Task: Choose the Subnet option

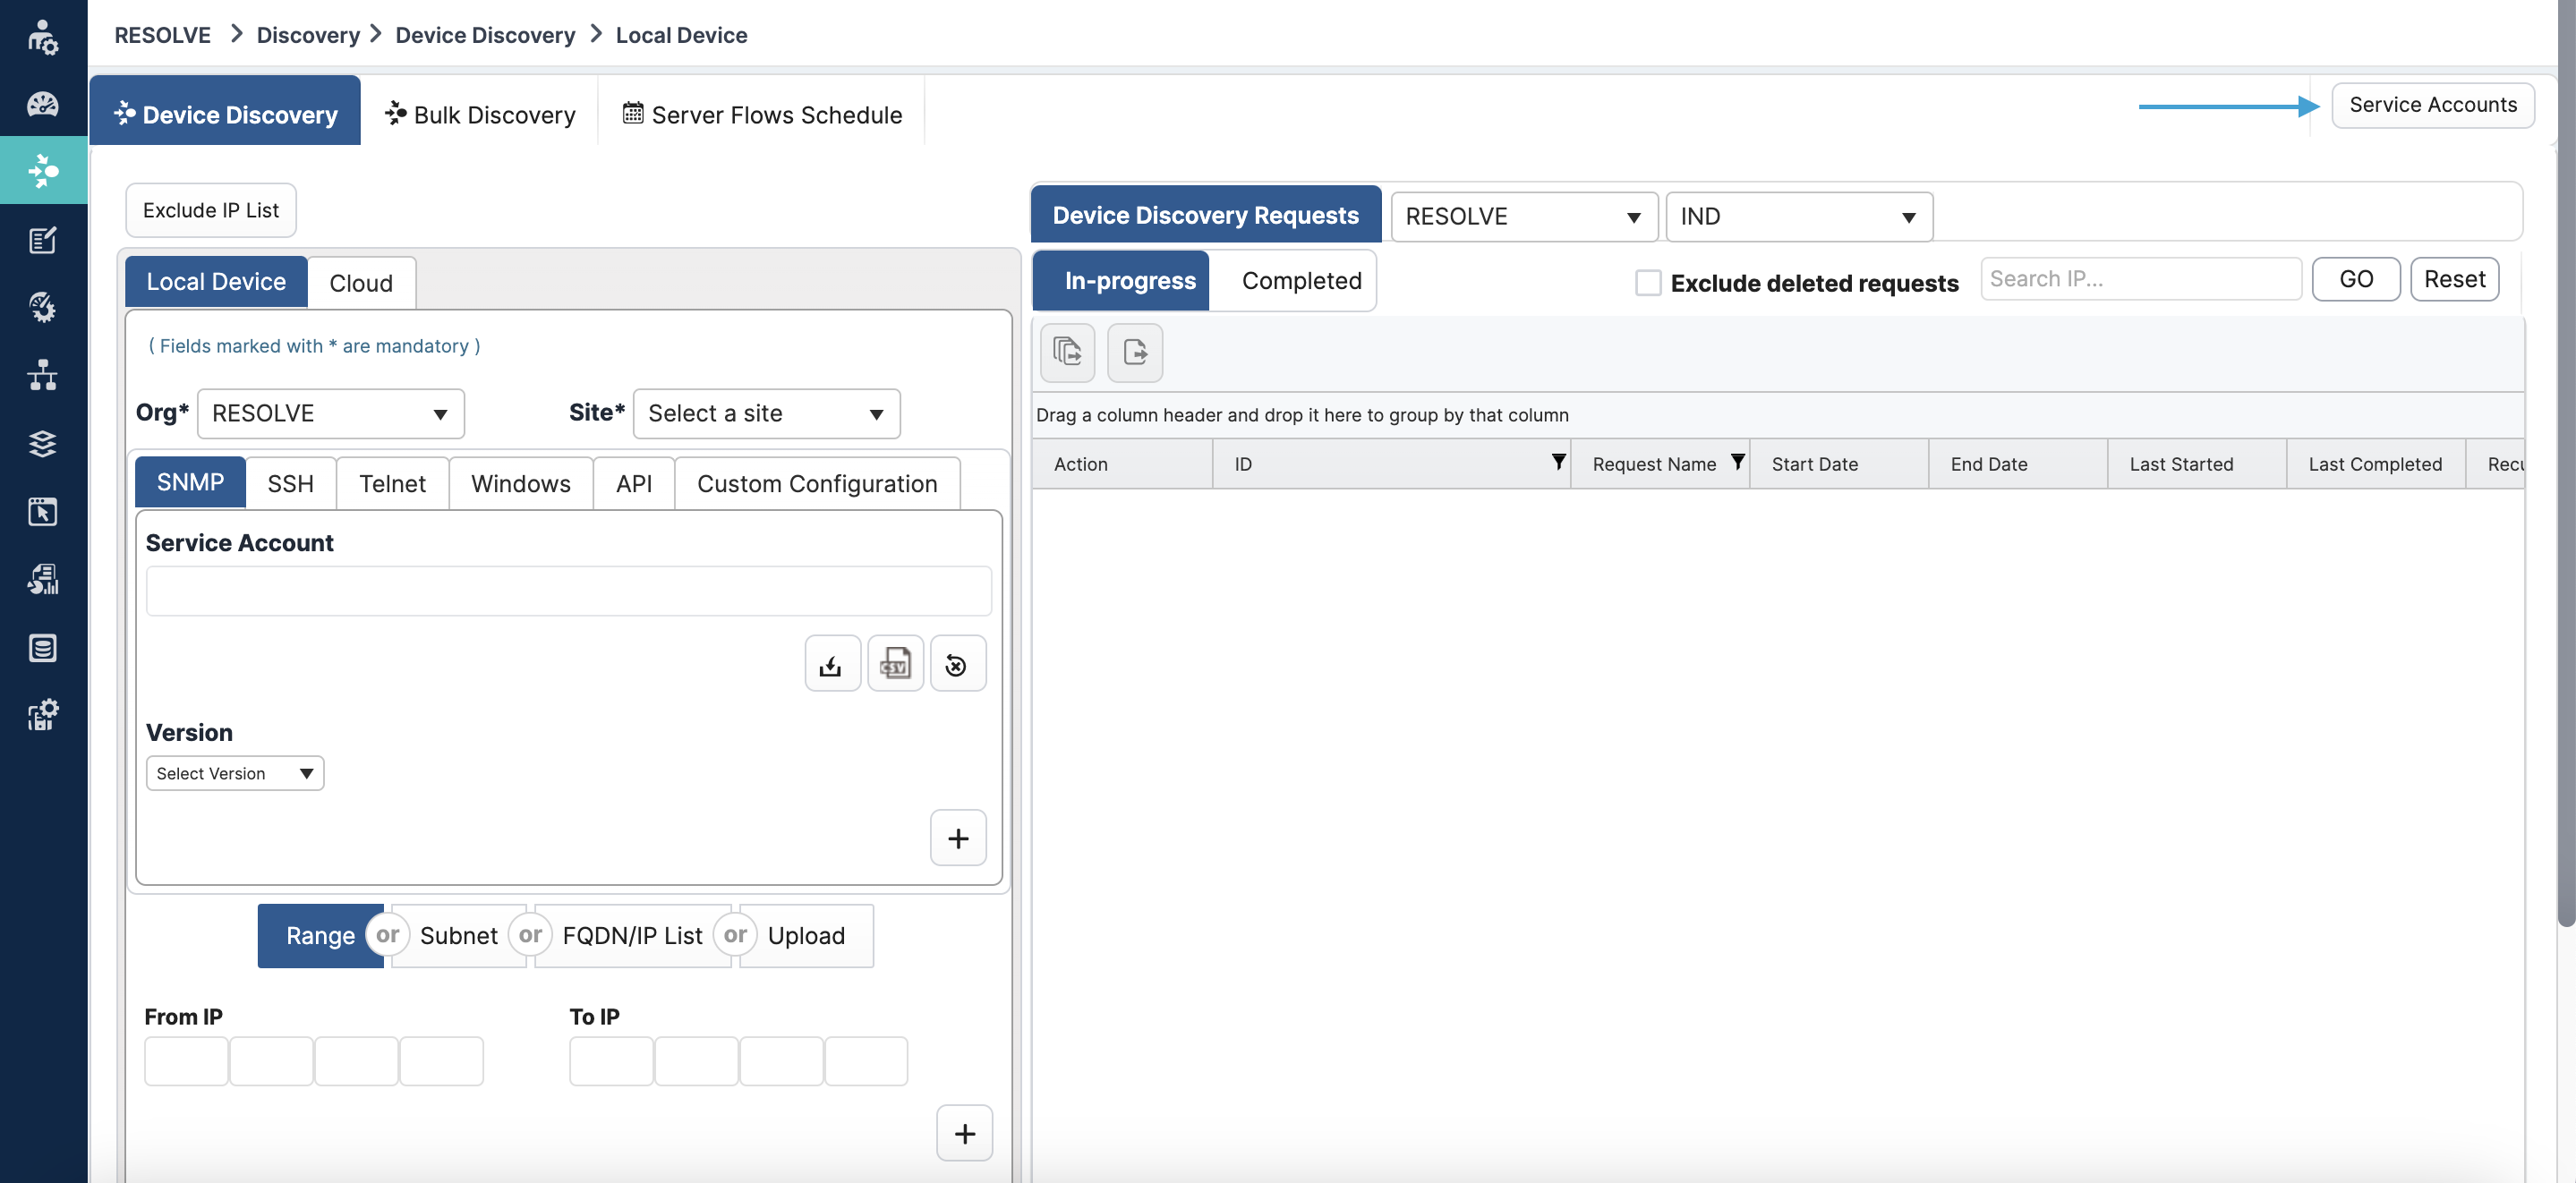Action: (458, 935)
